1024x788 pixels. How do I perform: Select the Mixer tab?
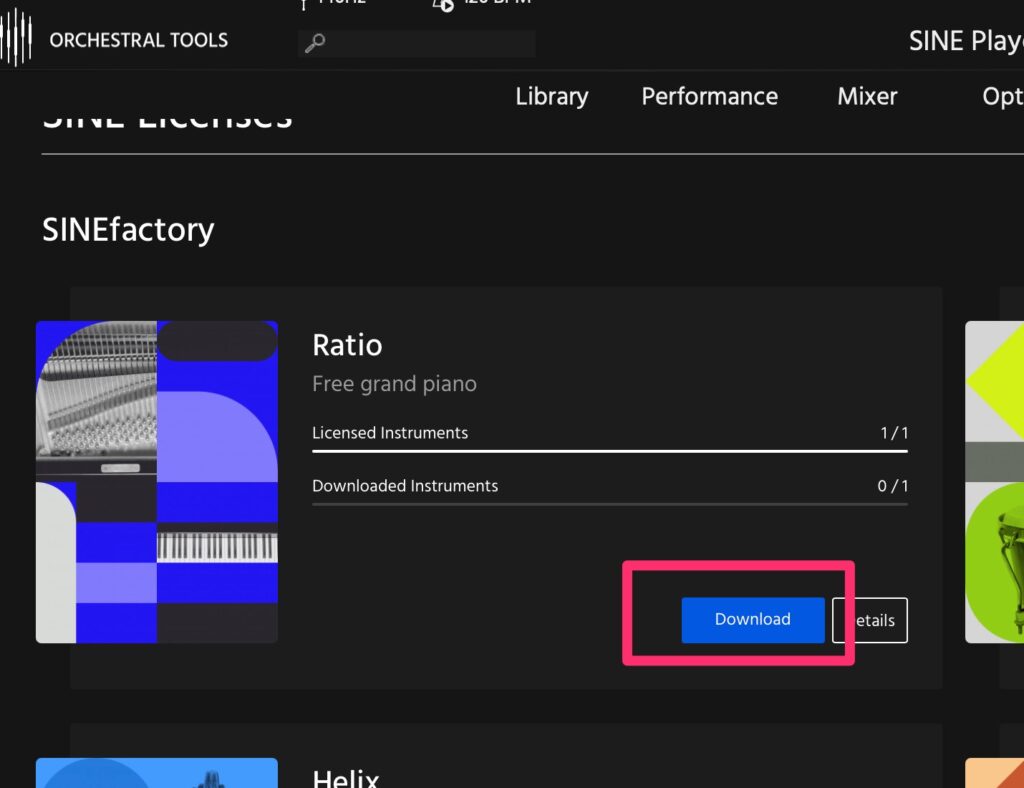(x=867, y=97)
